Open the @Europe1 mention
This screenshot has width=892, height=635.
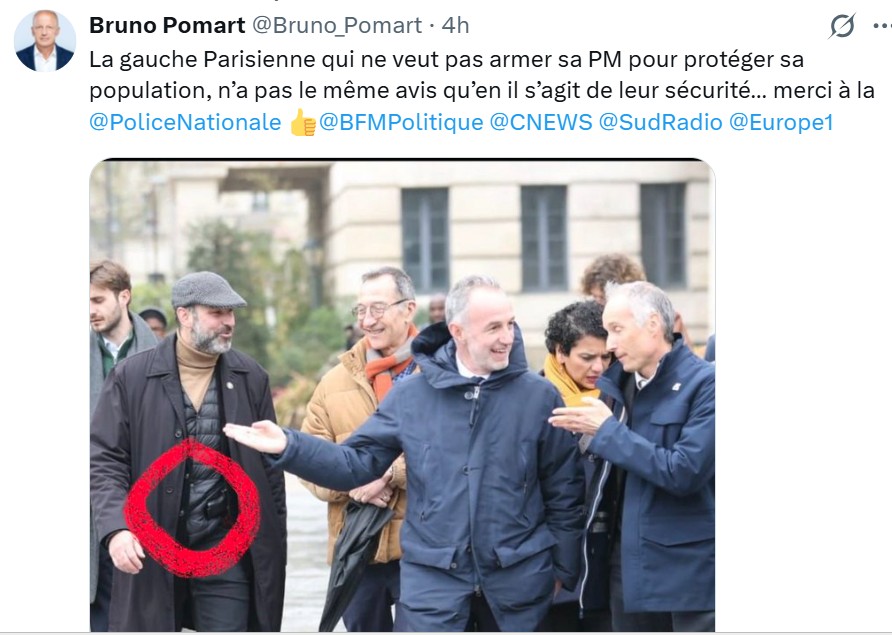pyautogui.click(x=781, y=122)
